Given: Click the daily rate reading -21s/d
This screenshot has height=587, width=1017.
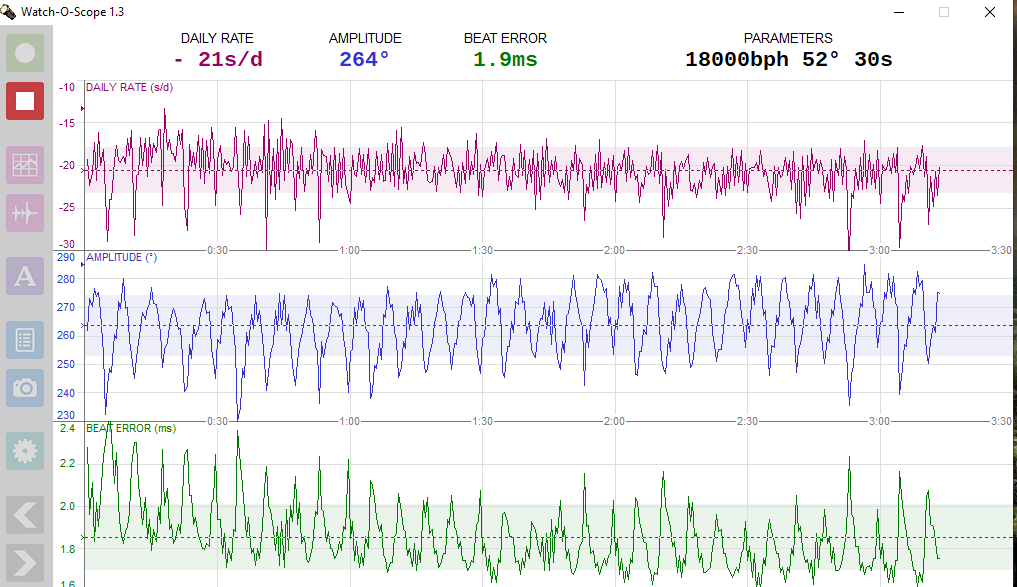Looking at the screenshot, I should click(x=217, y=60).
